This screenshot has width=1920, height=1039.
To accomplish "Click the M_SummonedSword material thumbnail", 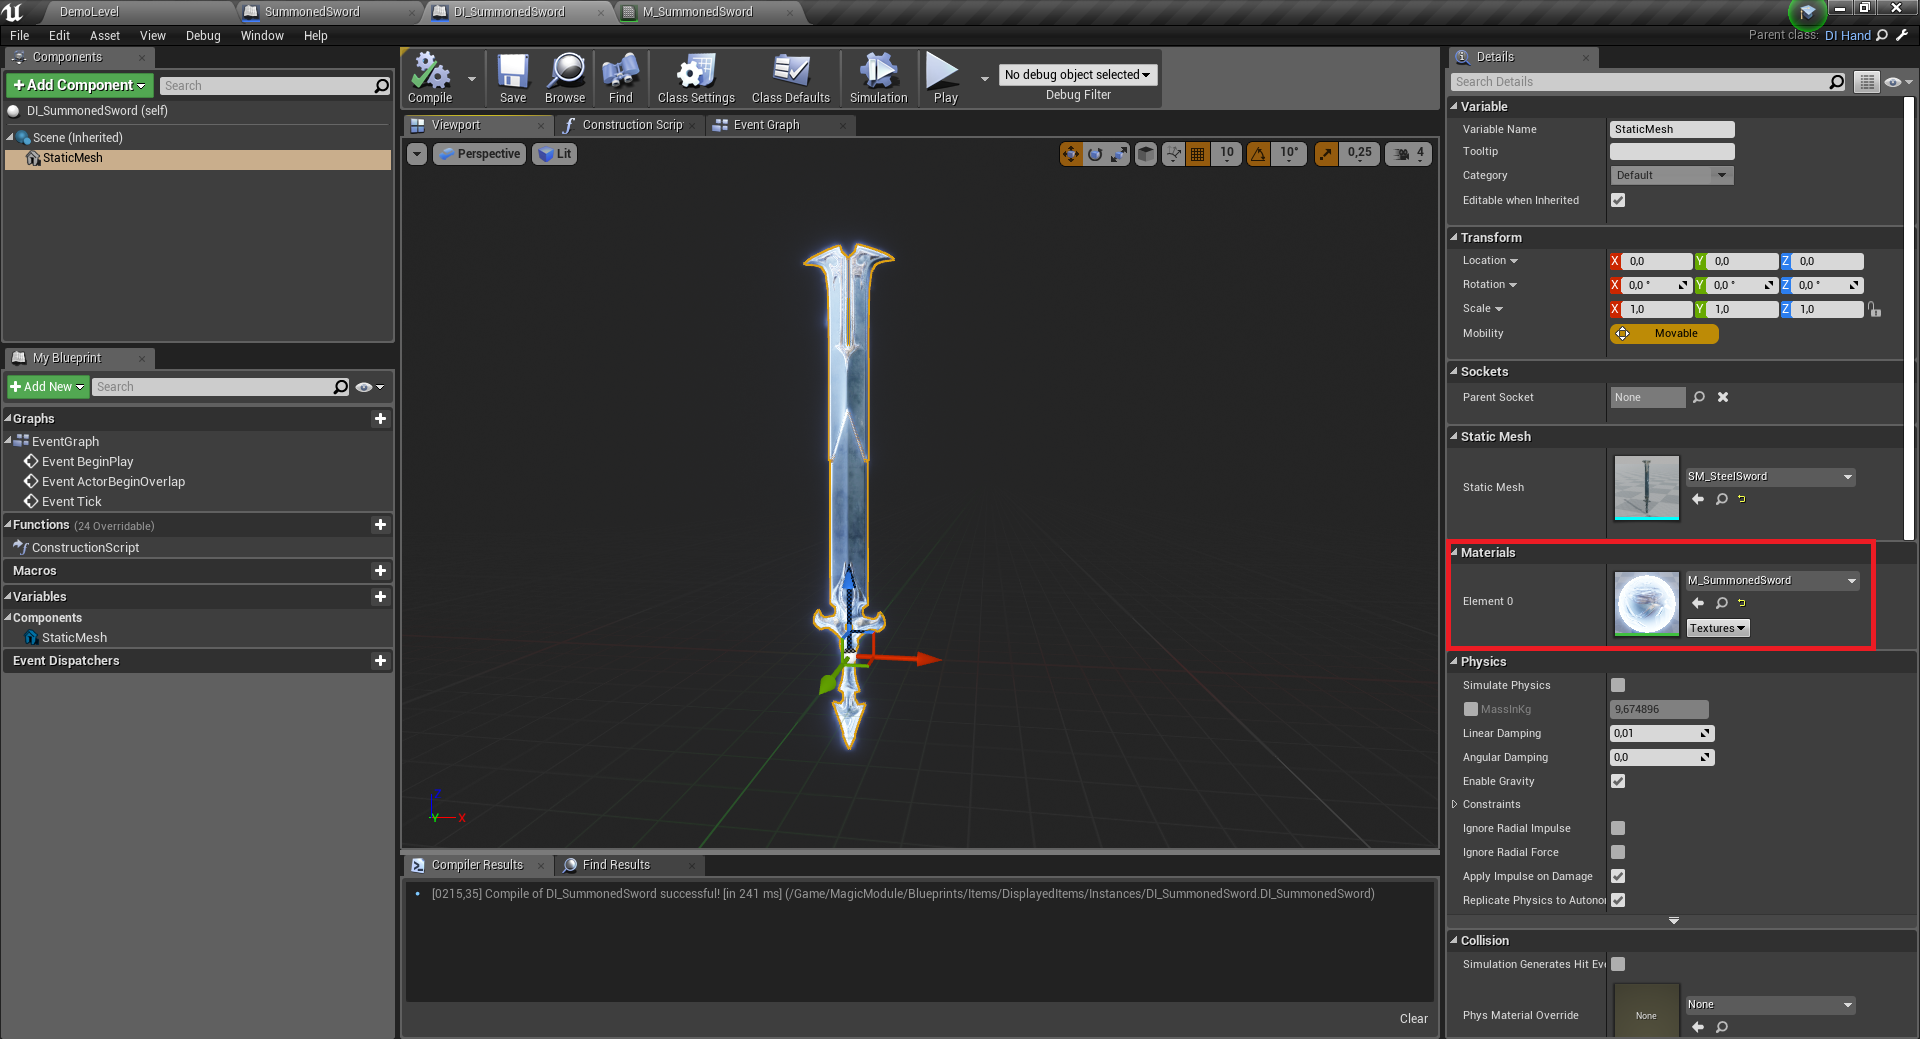I will (x=1646, y=603).
